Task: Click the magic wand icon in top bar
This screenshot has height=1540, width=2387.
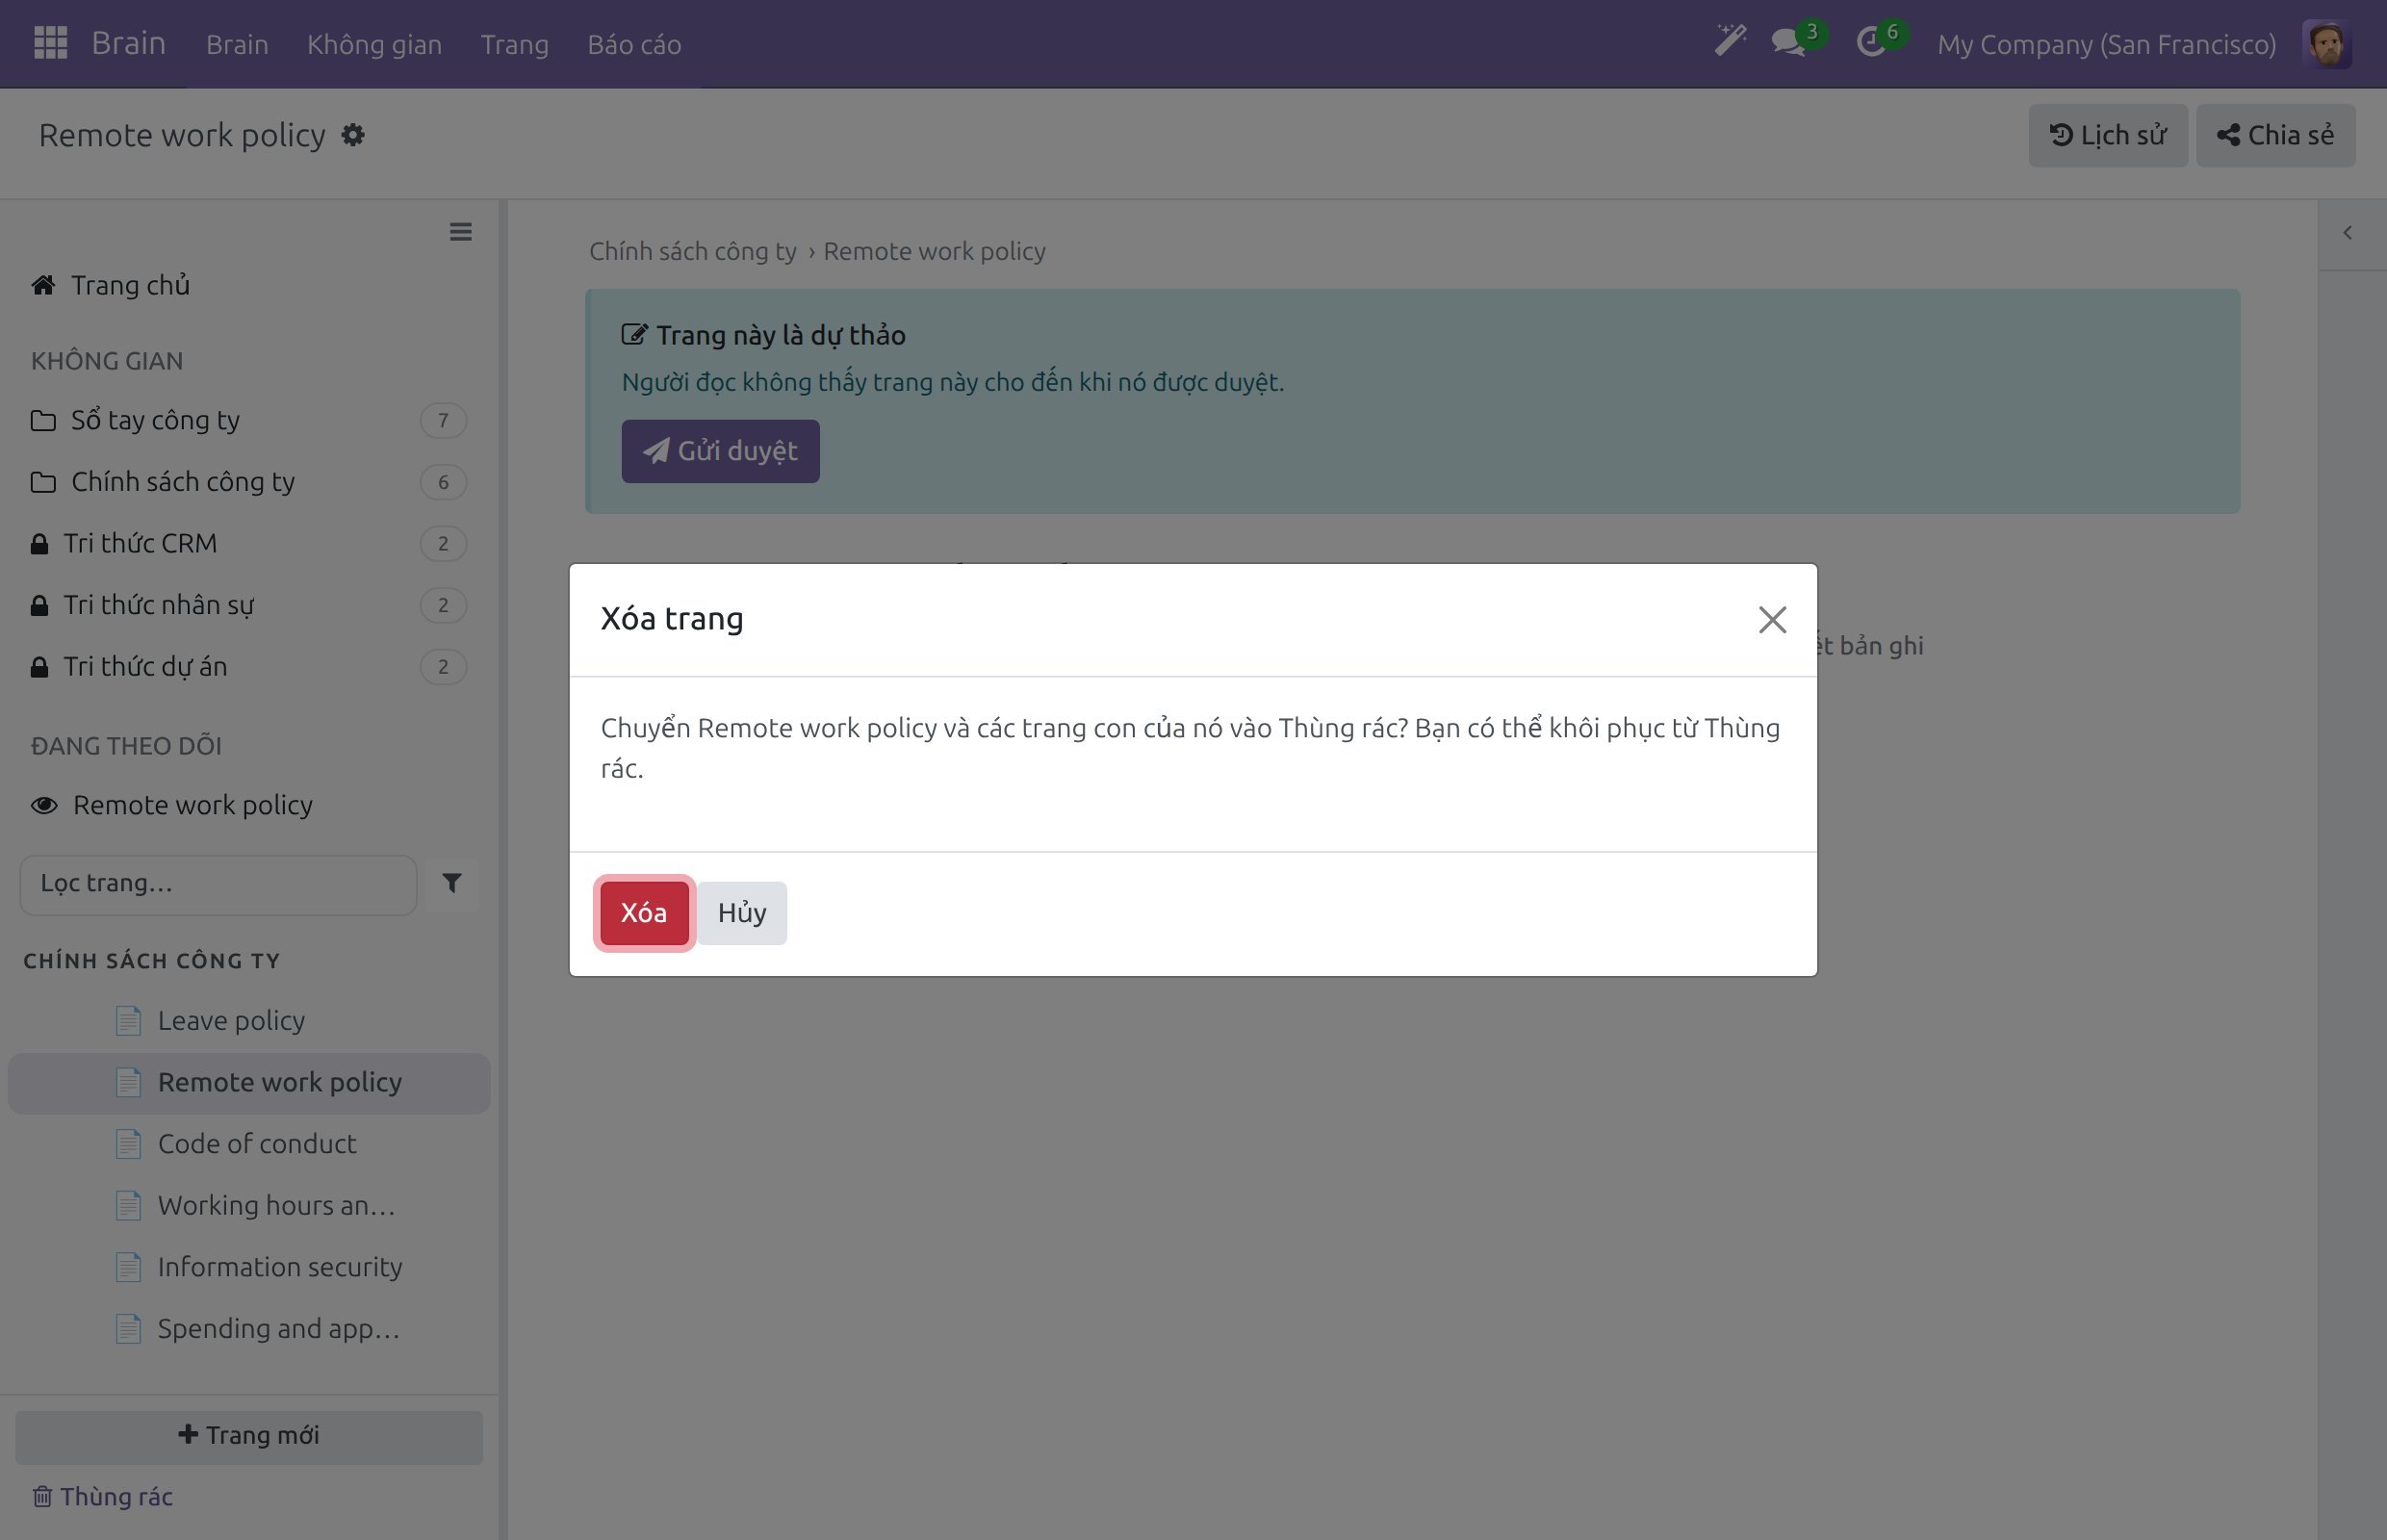Action: click(x=1730, y=42)
